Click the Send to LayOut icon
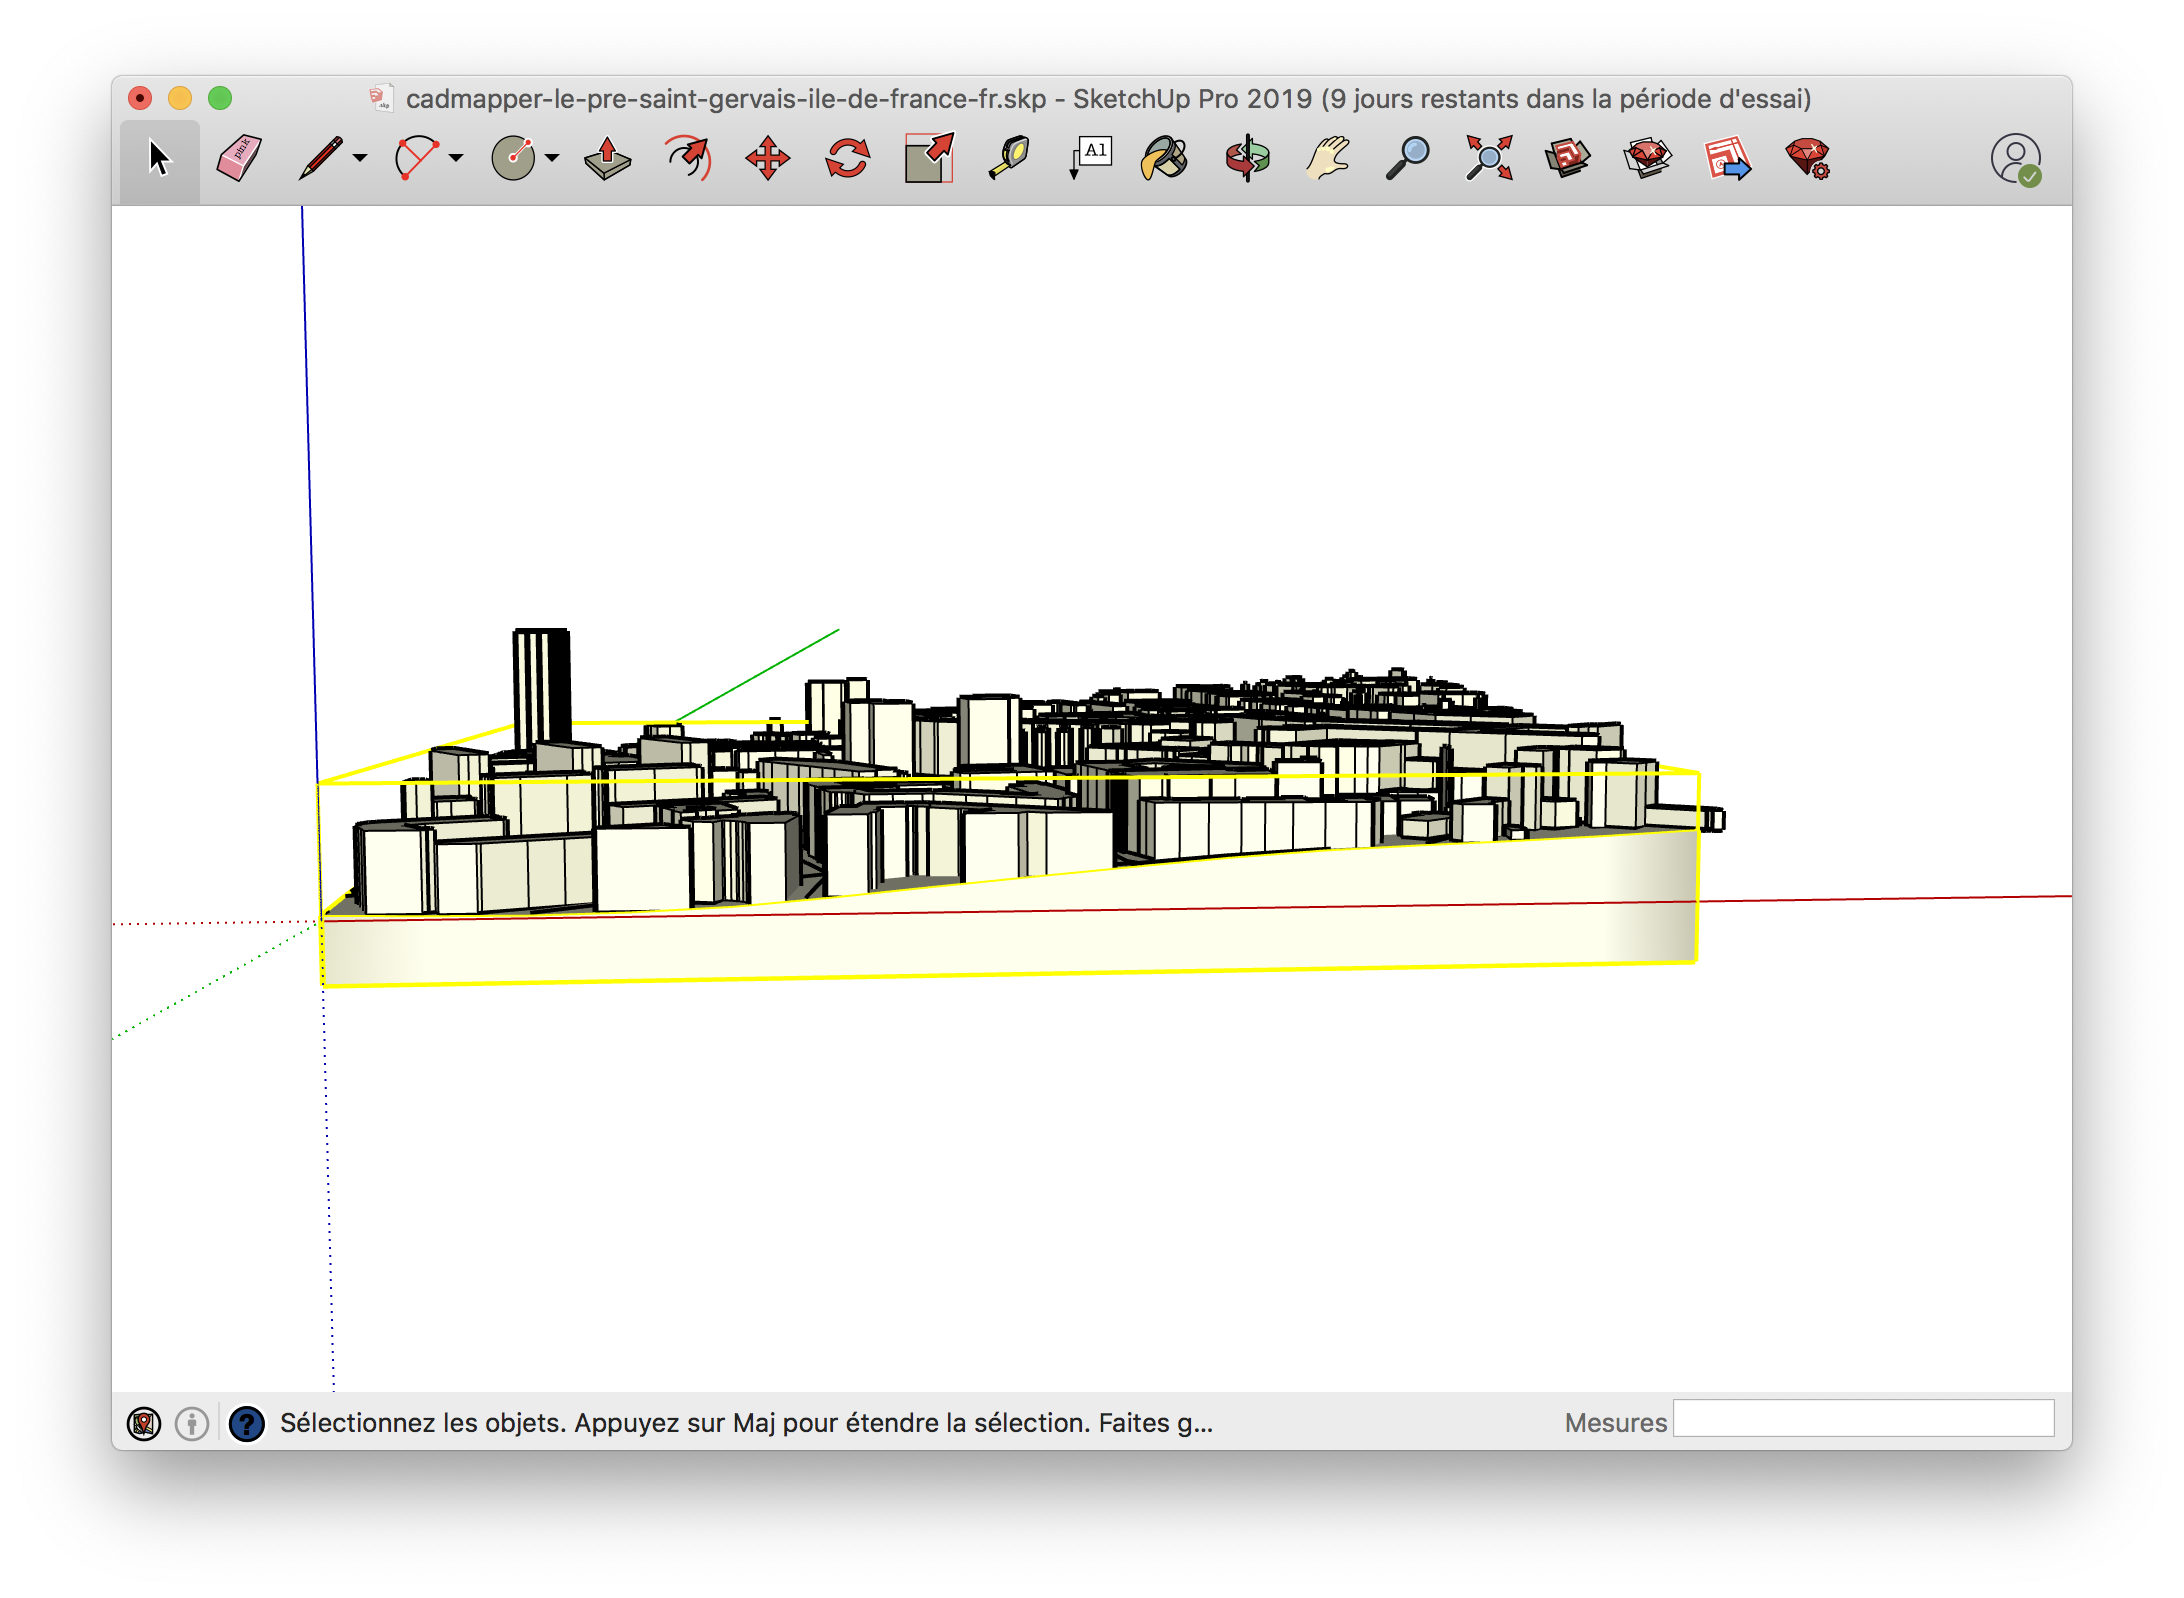Screen dimensions: 2184x1598 pos(1728,159)
